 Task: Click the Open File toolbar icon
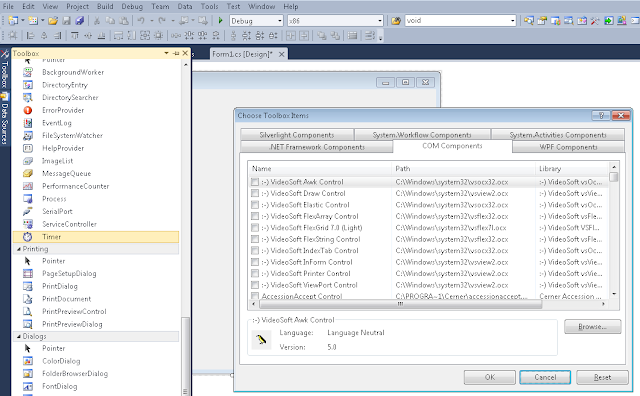tap(53, 20)
